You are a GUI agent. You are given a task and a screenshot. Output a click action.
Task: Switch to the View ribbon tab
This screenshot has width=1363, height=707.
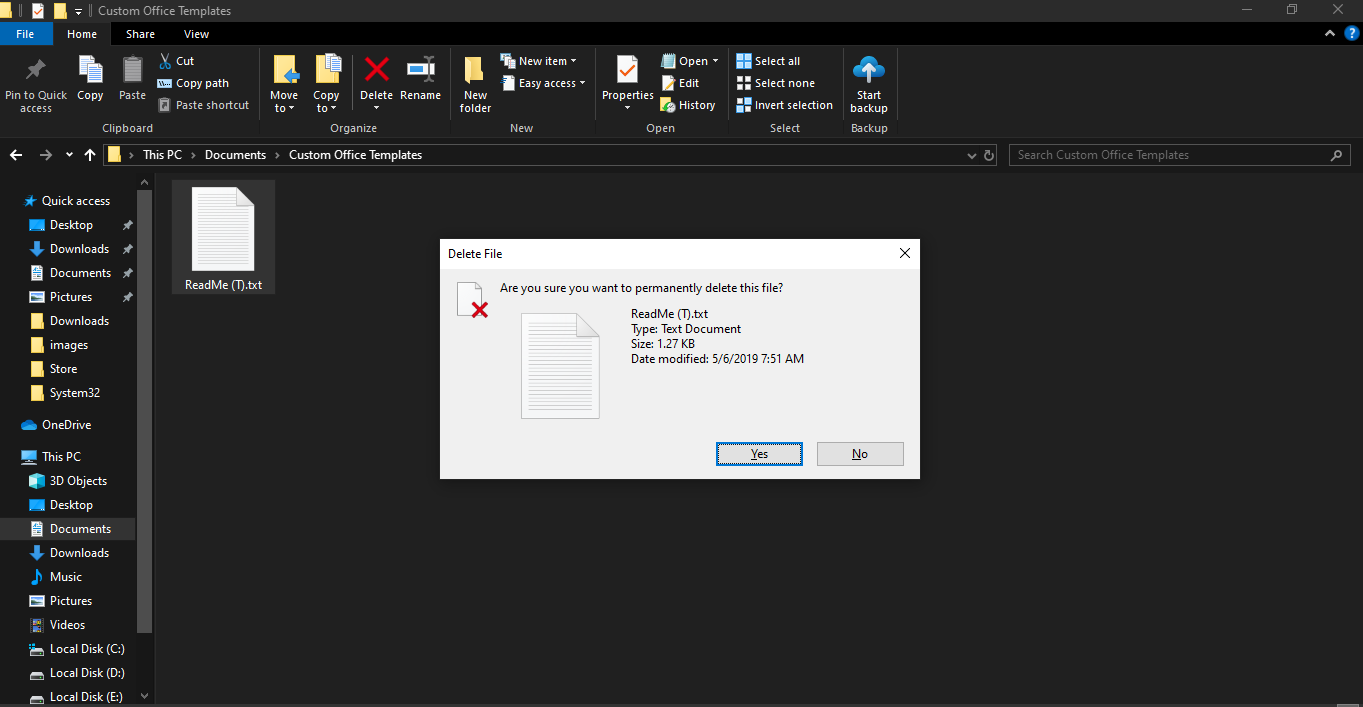[x=197, y=34]
